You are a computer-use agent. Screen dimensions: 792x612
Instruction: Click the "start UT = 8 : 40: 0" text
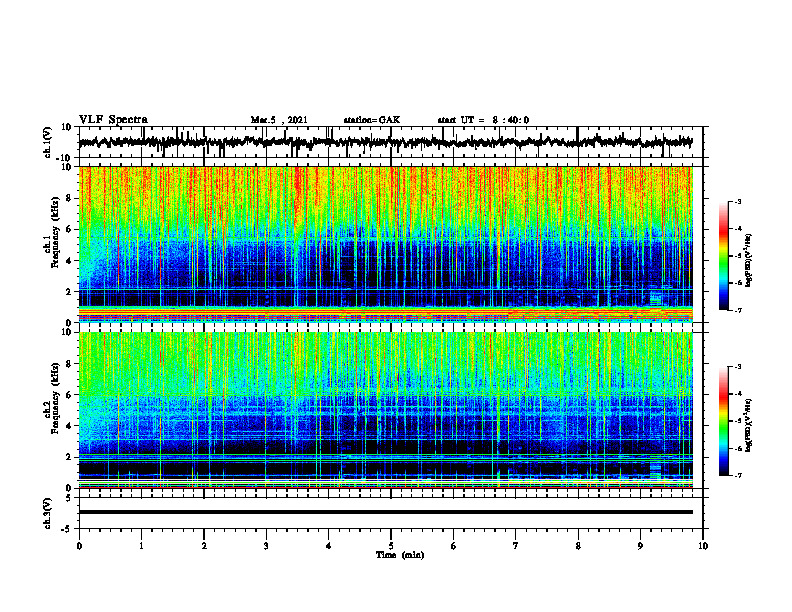483,120
